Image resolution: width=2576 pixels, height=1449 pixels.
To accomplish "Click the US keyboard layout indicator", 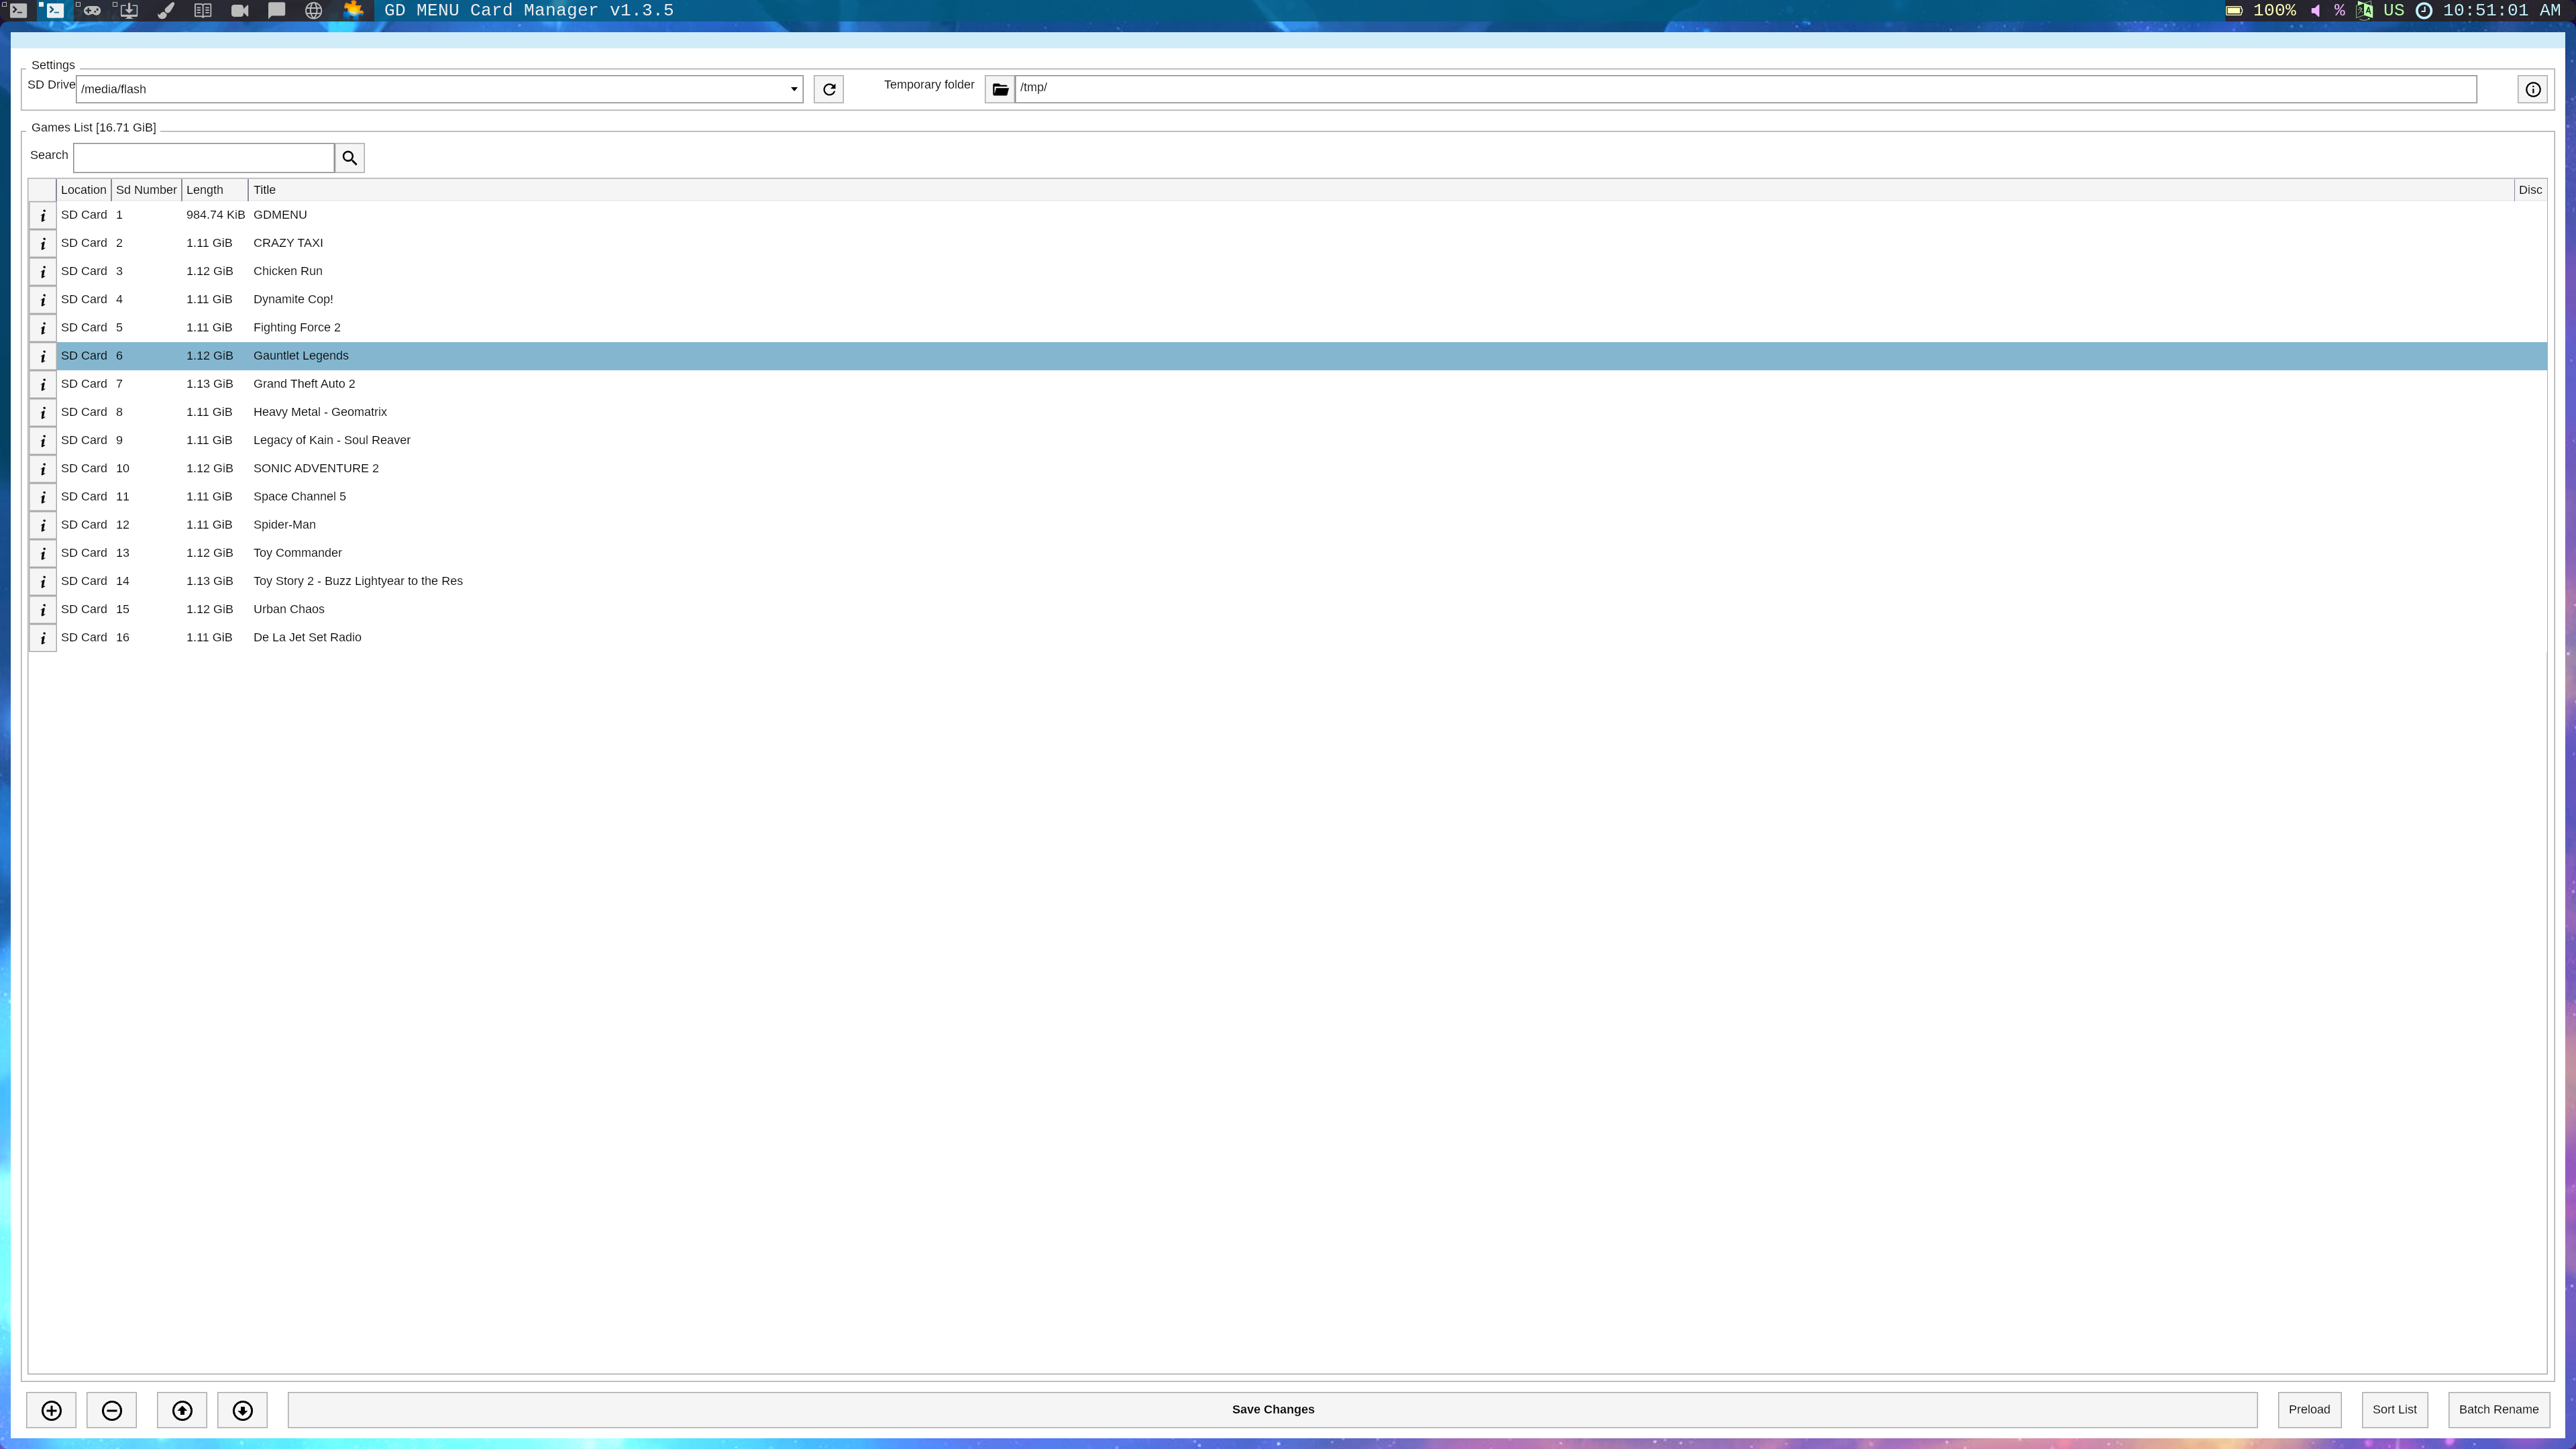I will [x=2393, y=10].
